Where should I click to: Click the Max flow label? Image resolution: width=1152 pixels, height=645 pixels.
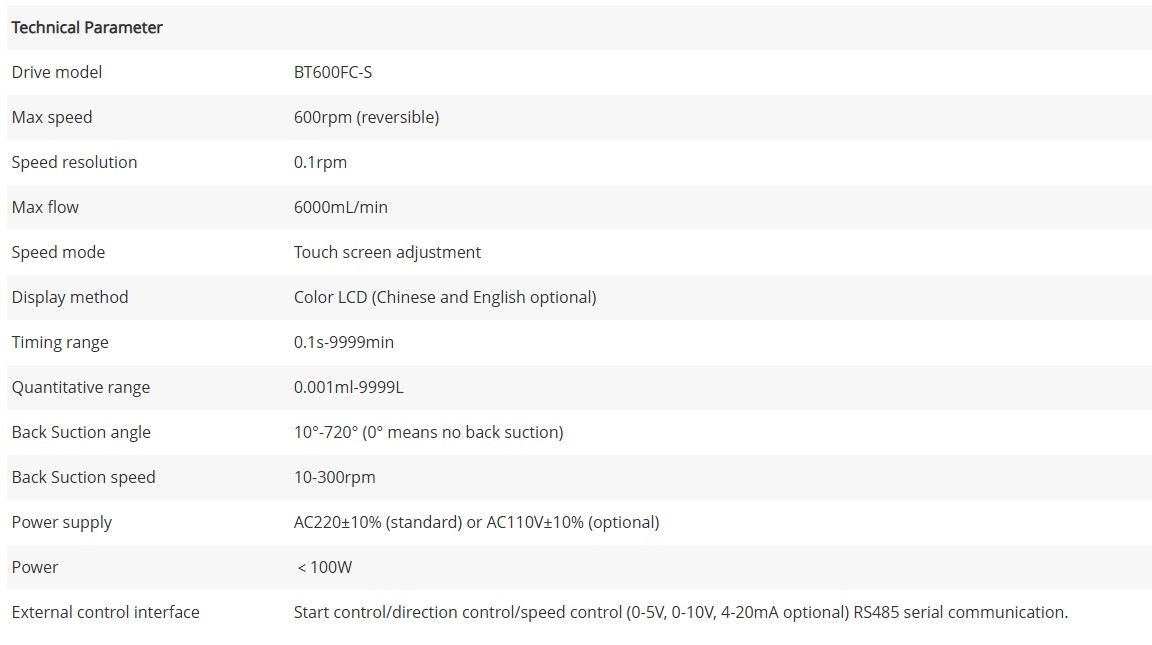(x=45, y=207)
